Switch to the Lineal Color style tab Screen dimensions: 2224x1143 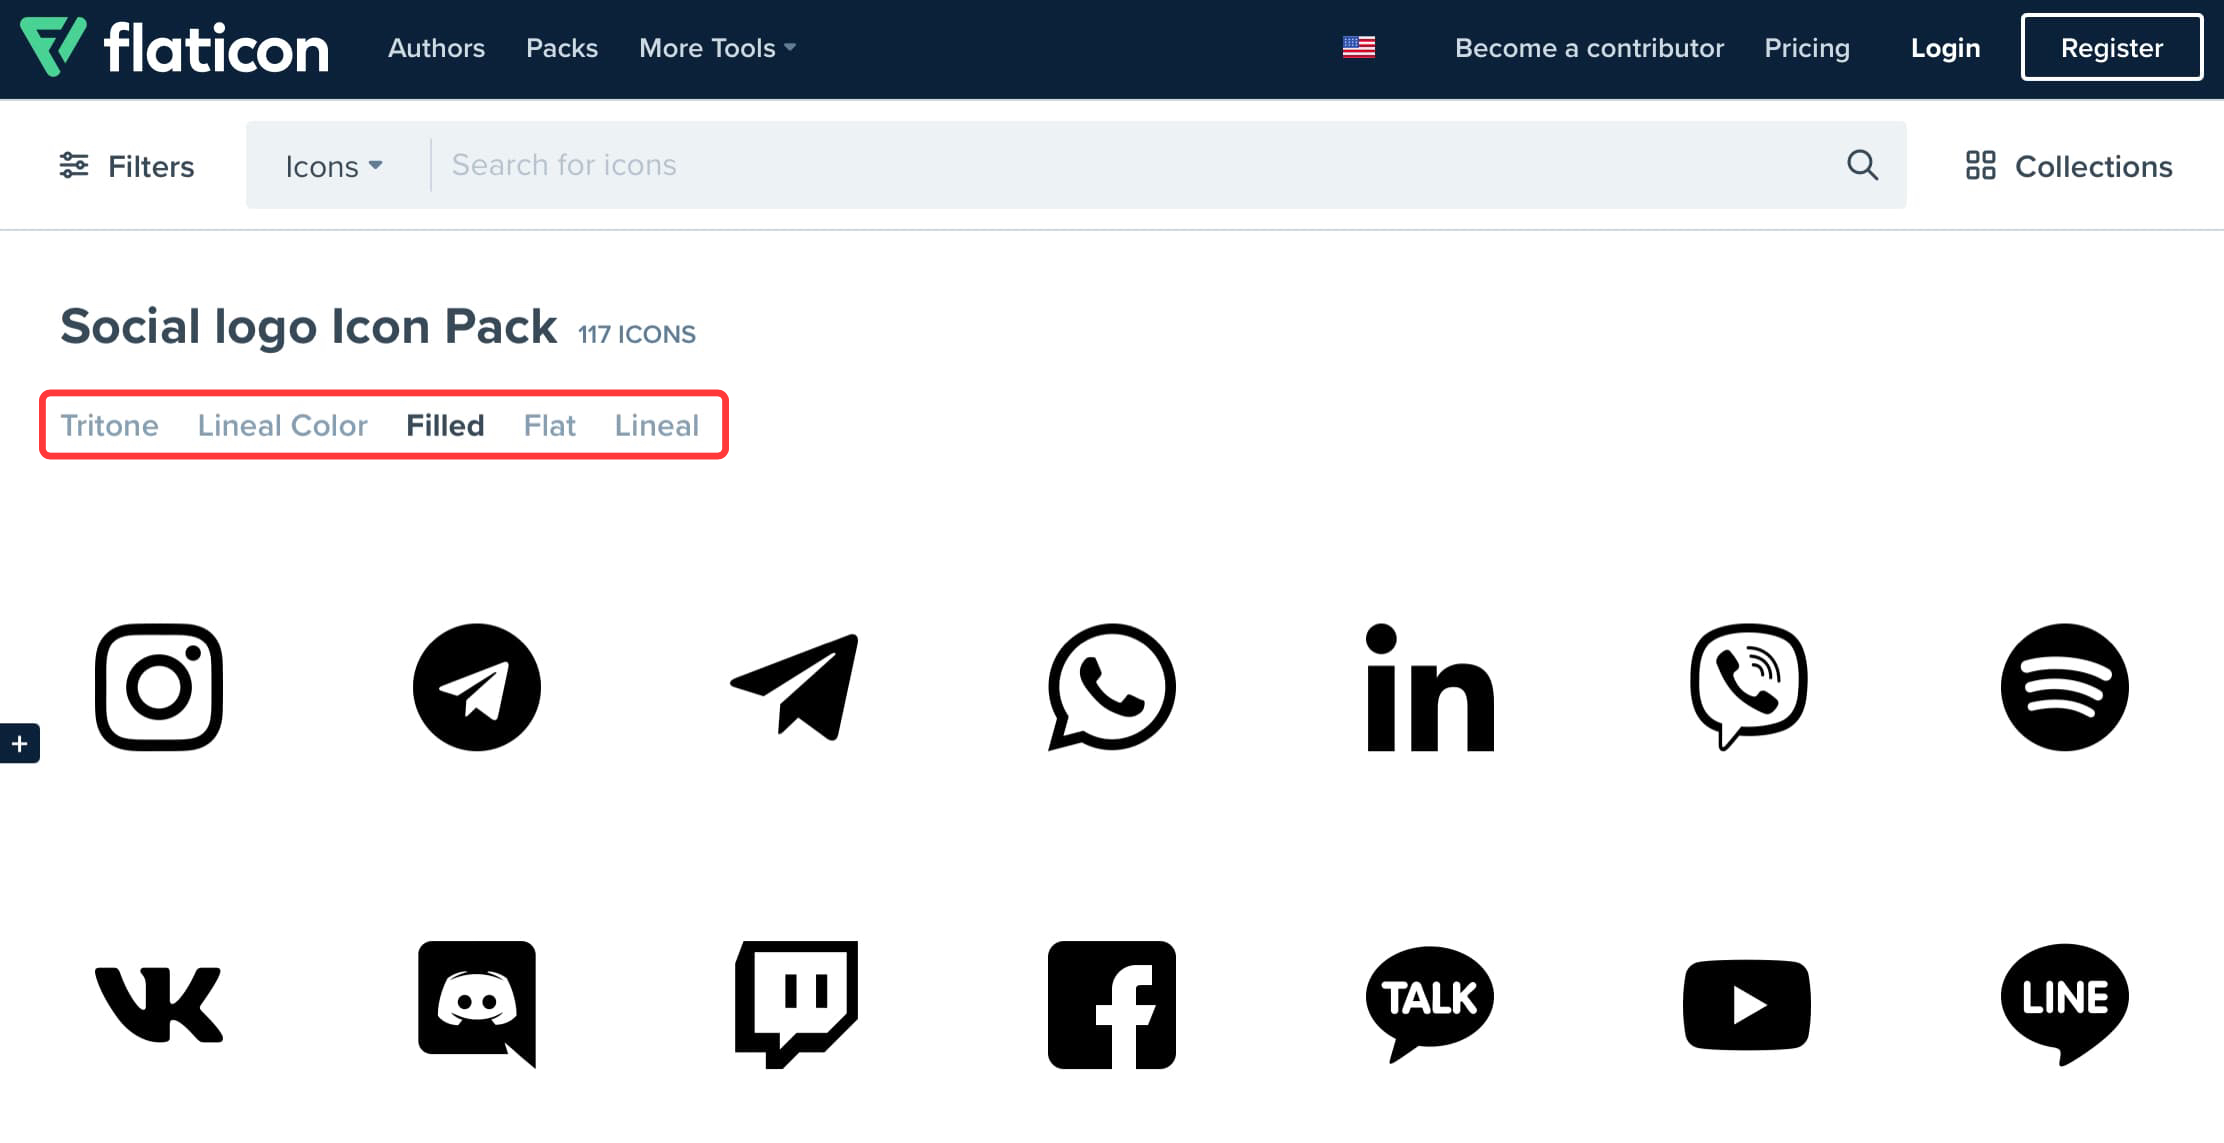[282, 425]
